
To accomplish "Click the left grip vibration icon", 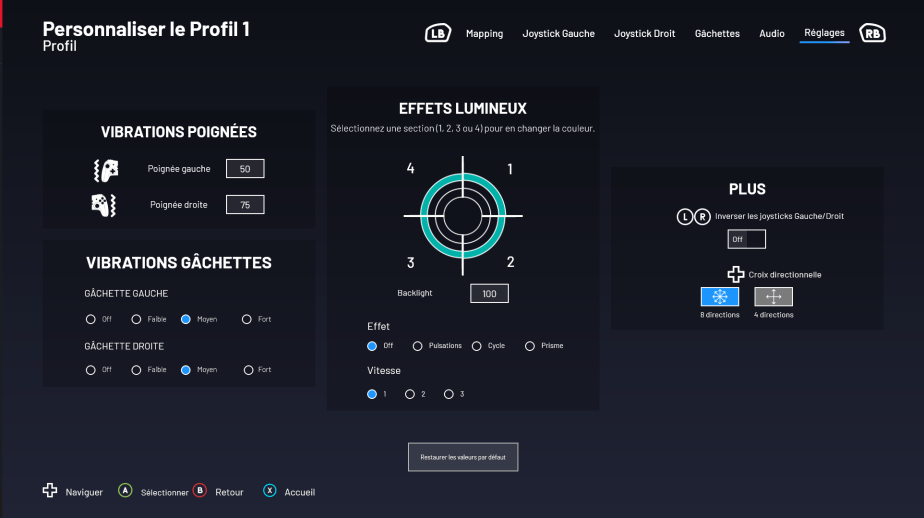I will [x=105, y=169].
